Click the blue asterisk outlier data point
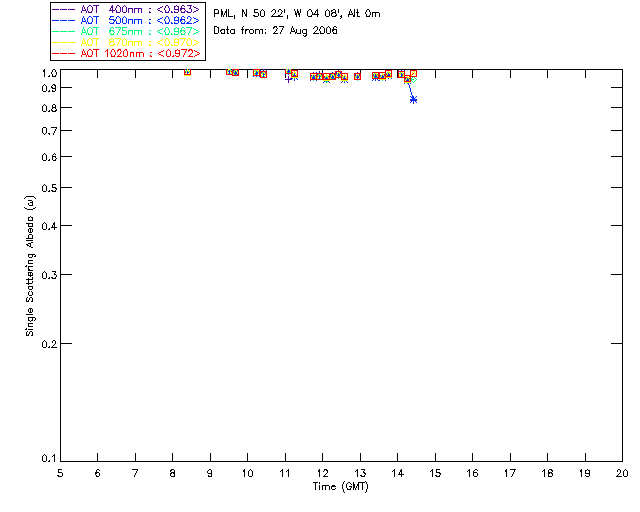 [x=413, y=100]
